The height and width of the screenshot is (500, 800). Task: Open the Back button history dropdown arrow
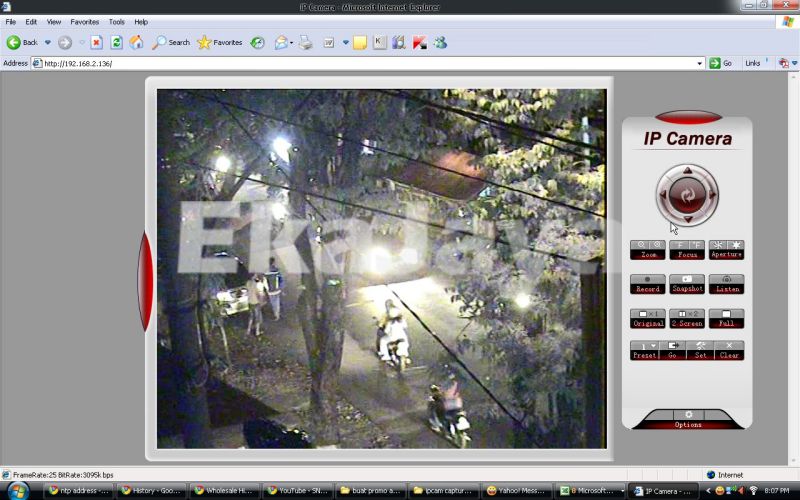coord(47,42)
